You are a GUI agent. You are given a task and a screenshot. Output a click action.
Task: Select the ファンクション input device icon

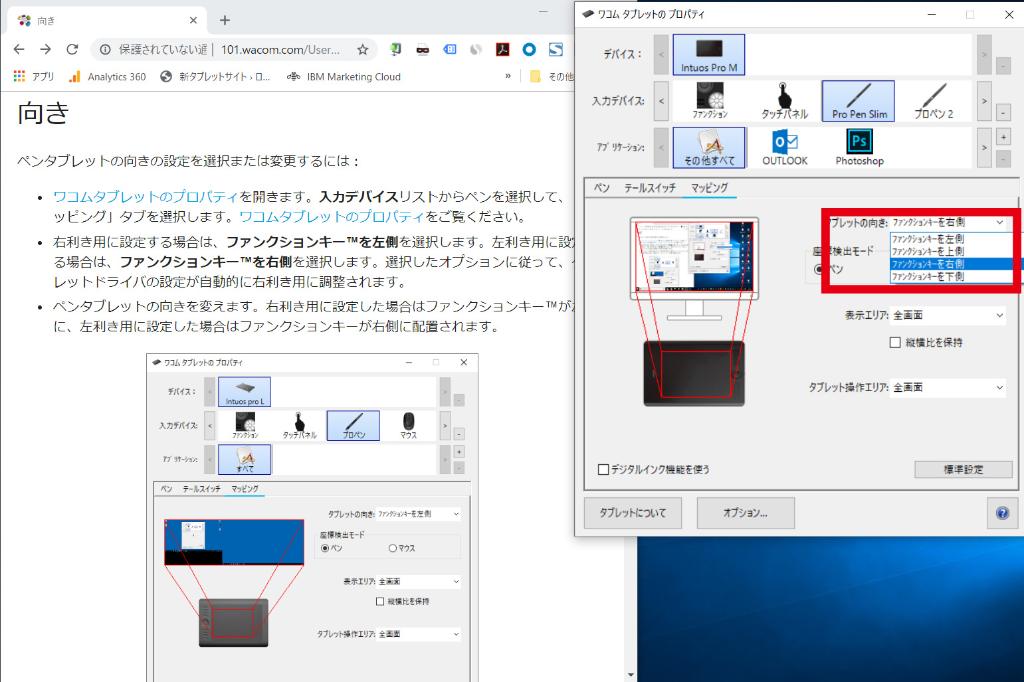pos(710,101)
